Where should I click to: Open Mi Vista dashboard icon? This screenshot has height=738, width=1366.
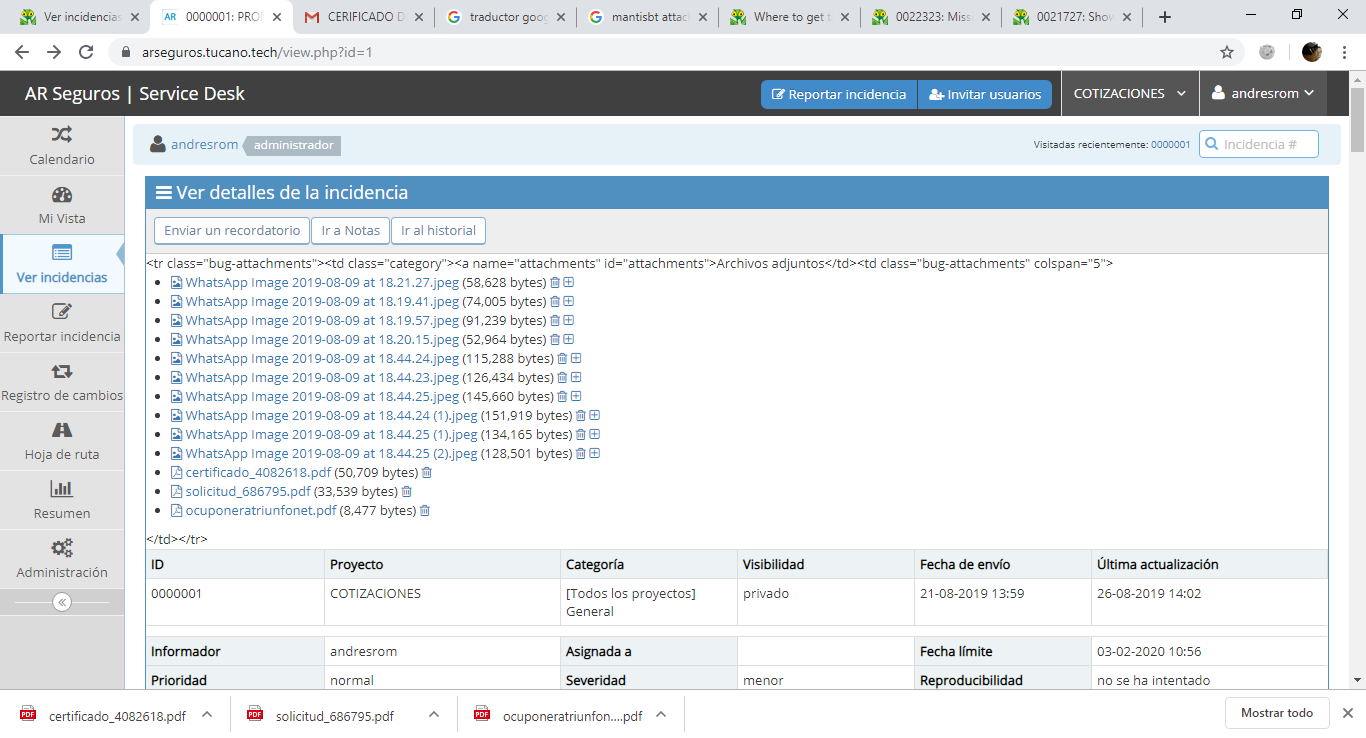click(x=62, y=195)
